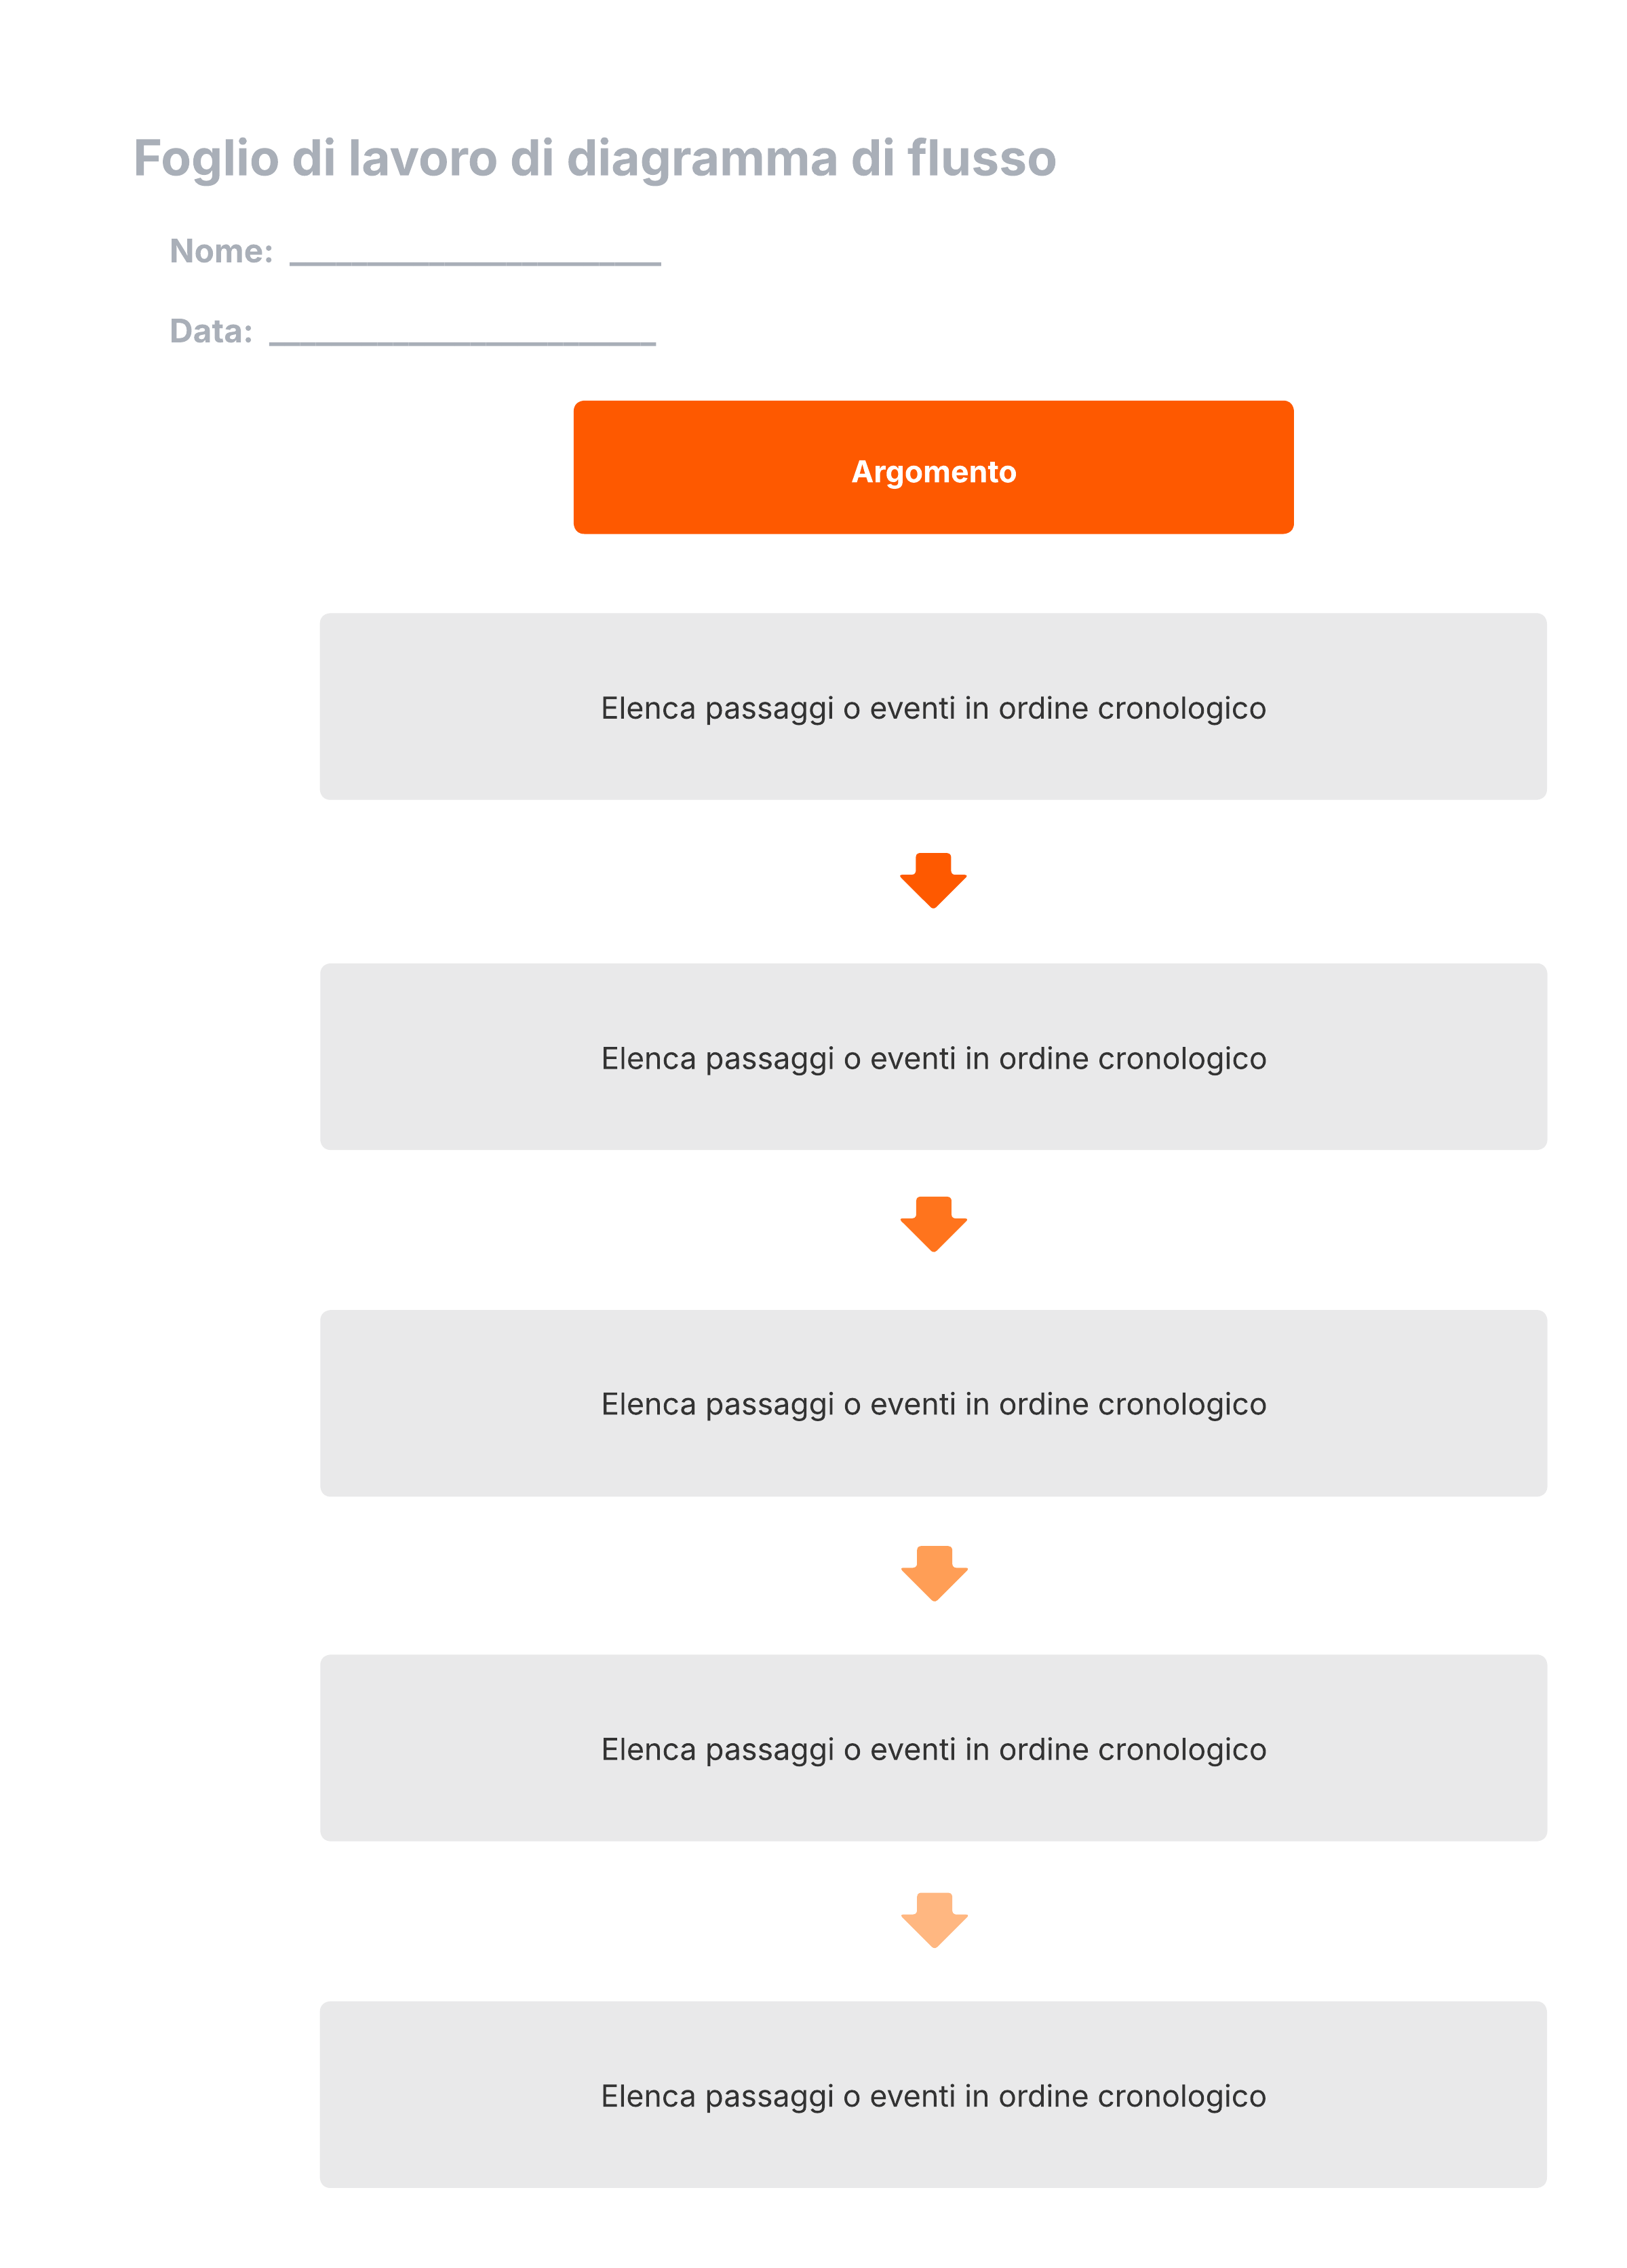Click "cronologico" in the last step box
The height and width of the screenshot is (2268, 1627).
(x=1181, y=2095)
